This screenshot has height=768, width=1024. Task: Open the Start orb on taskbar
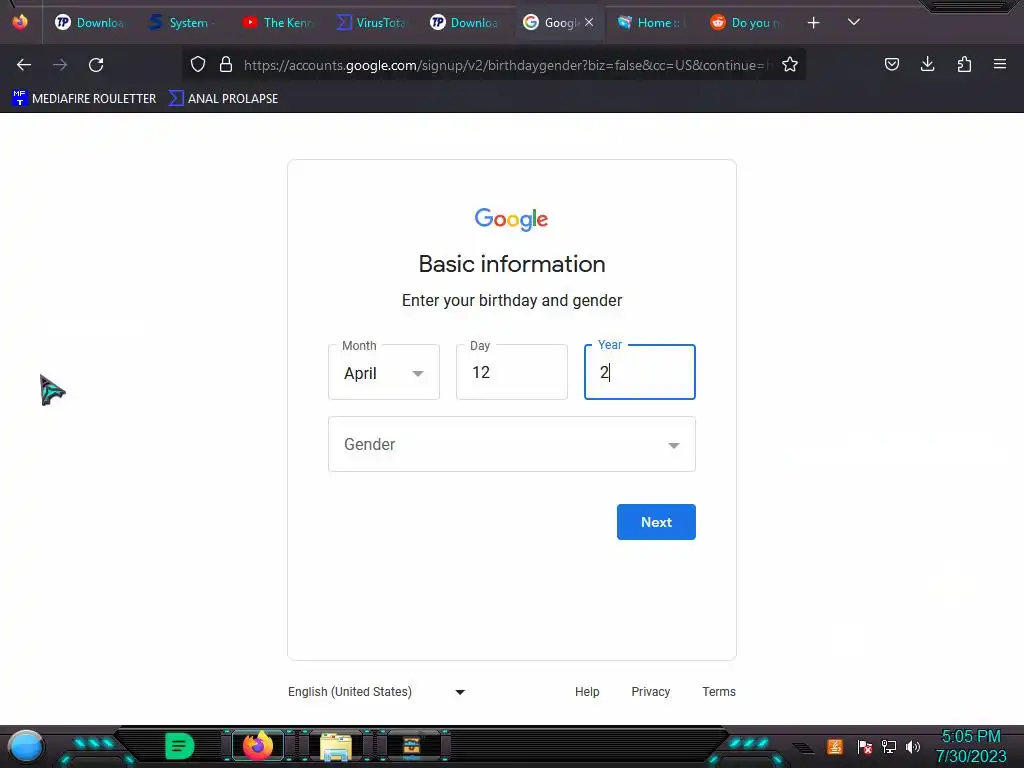tap(25, 747)
